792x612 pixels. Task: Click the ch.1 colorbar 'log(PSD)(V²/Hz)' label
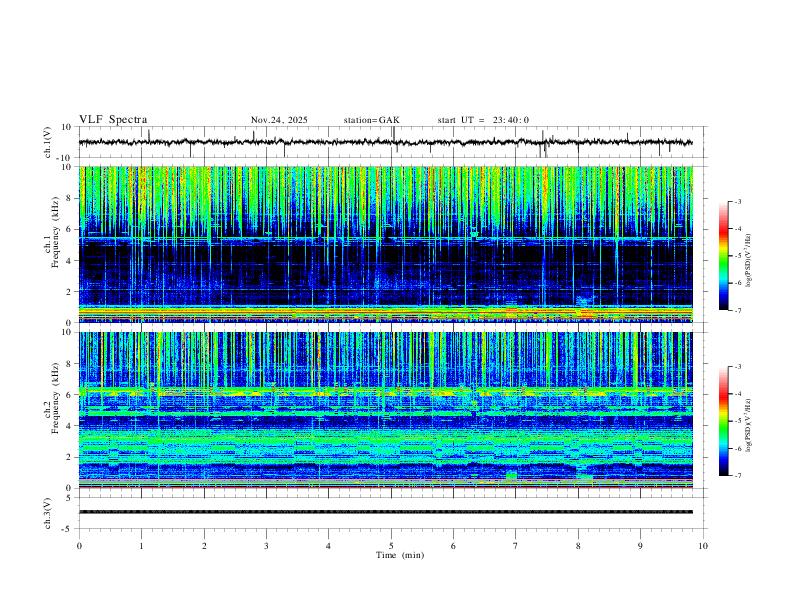coord(749,261)
